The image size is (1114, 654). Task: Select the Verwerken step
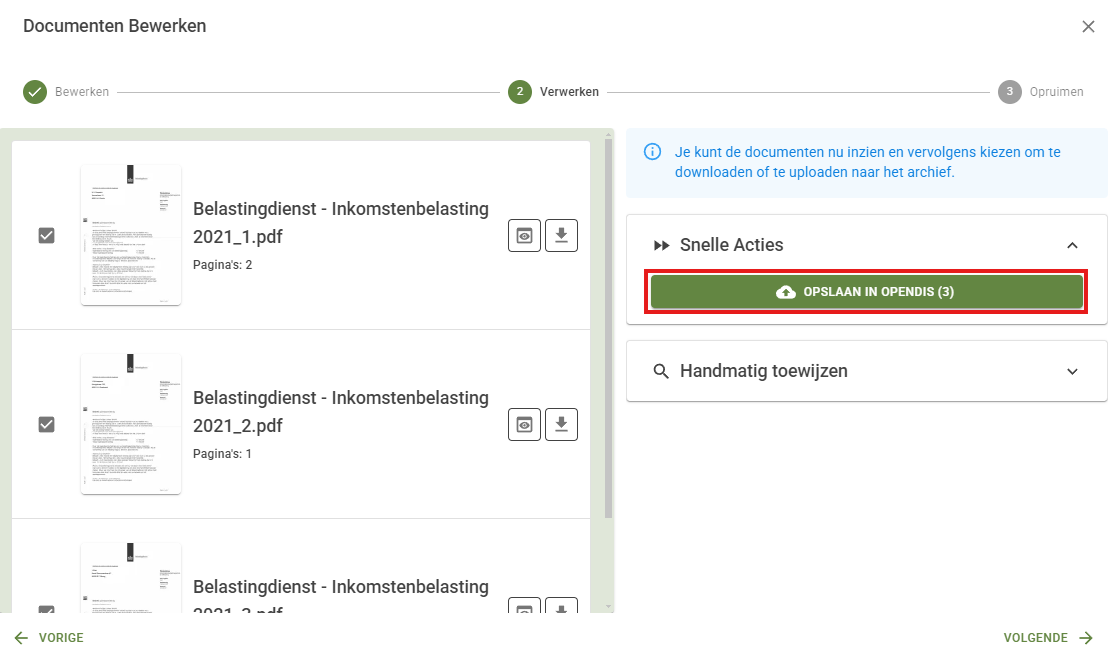coord(519,92)
